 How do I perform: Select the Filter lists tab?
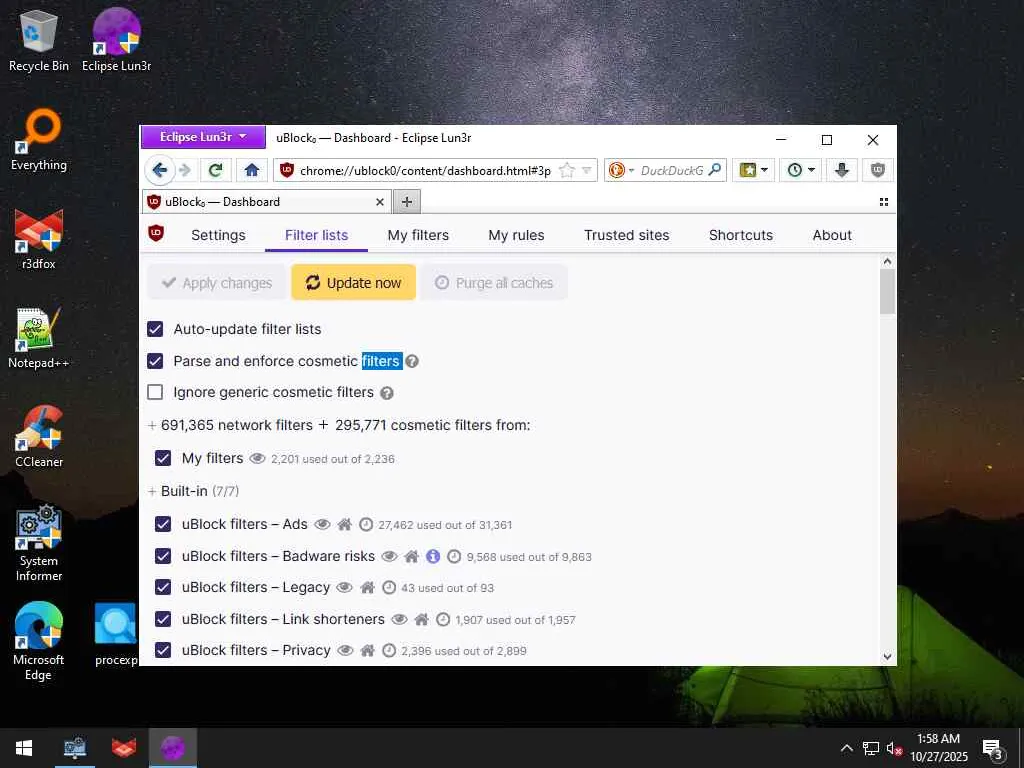(316, 235)
